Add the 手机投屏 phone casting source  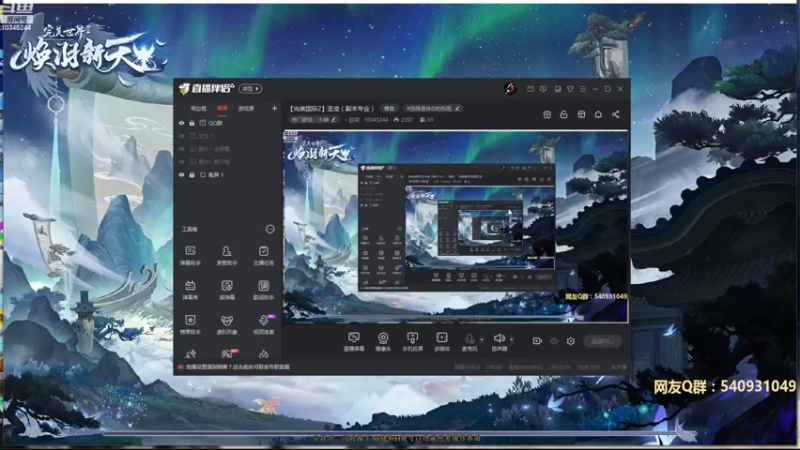click(412, 341)
